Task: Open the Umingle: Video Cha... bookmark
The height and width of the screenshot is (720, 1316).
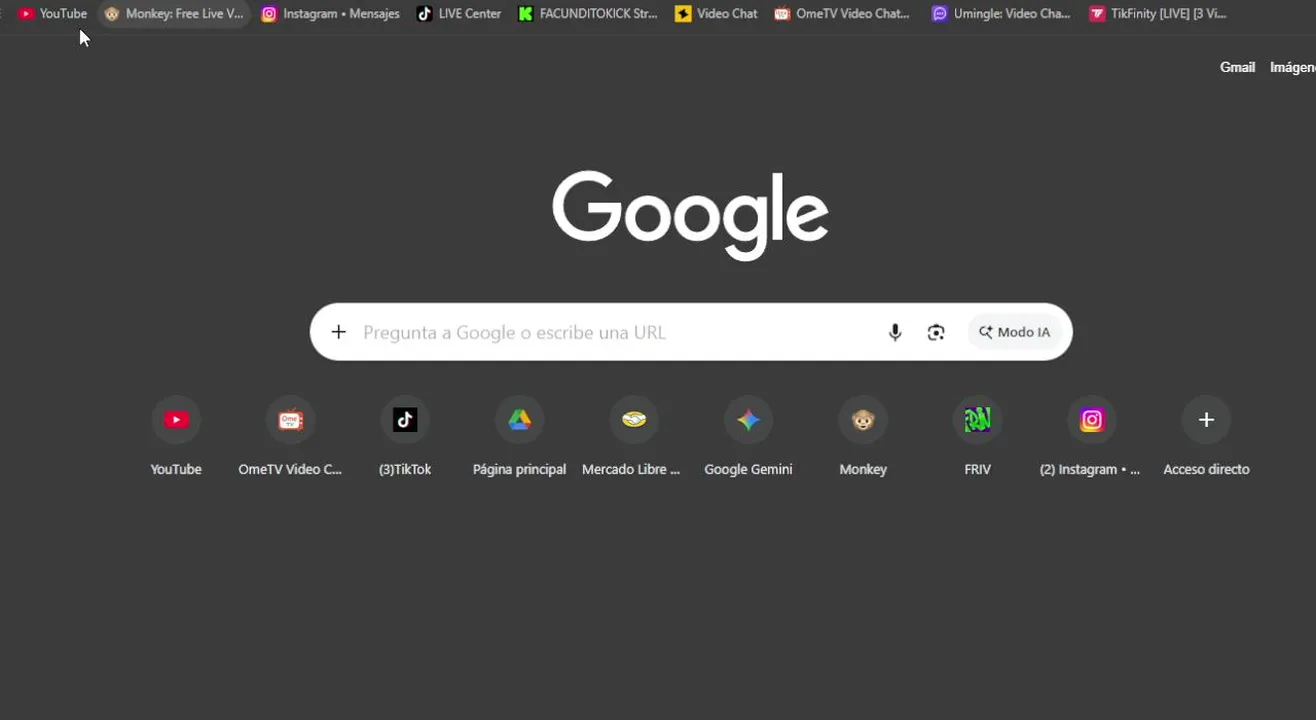Action: tap(1001, 14)
